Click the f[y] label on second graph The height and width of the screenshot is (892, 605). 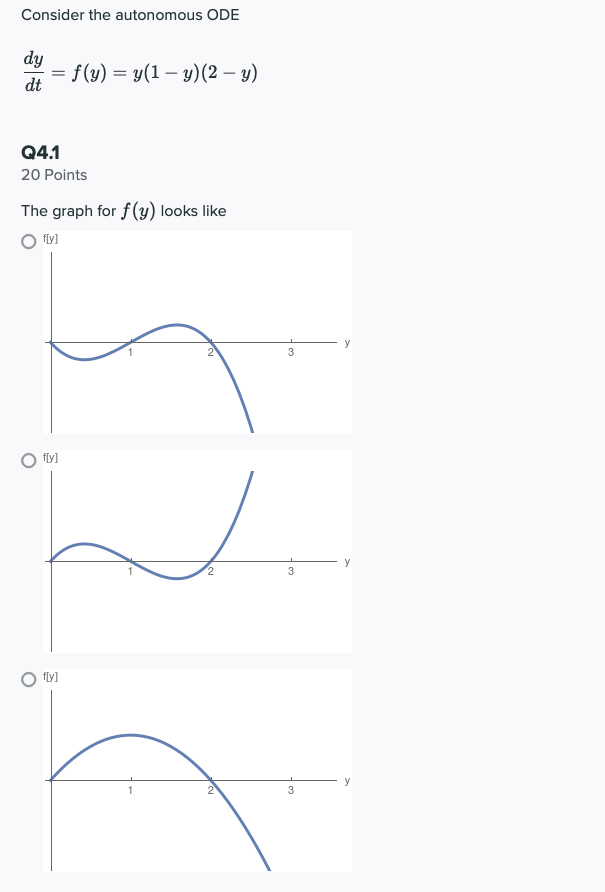coord(48,460)
